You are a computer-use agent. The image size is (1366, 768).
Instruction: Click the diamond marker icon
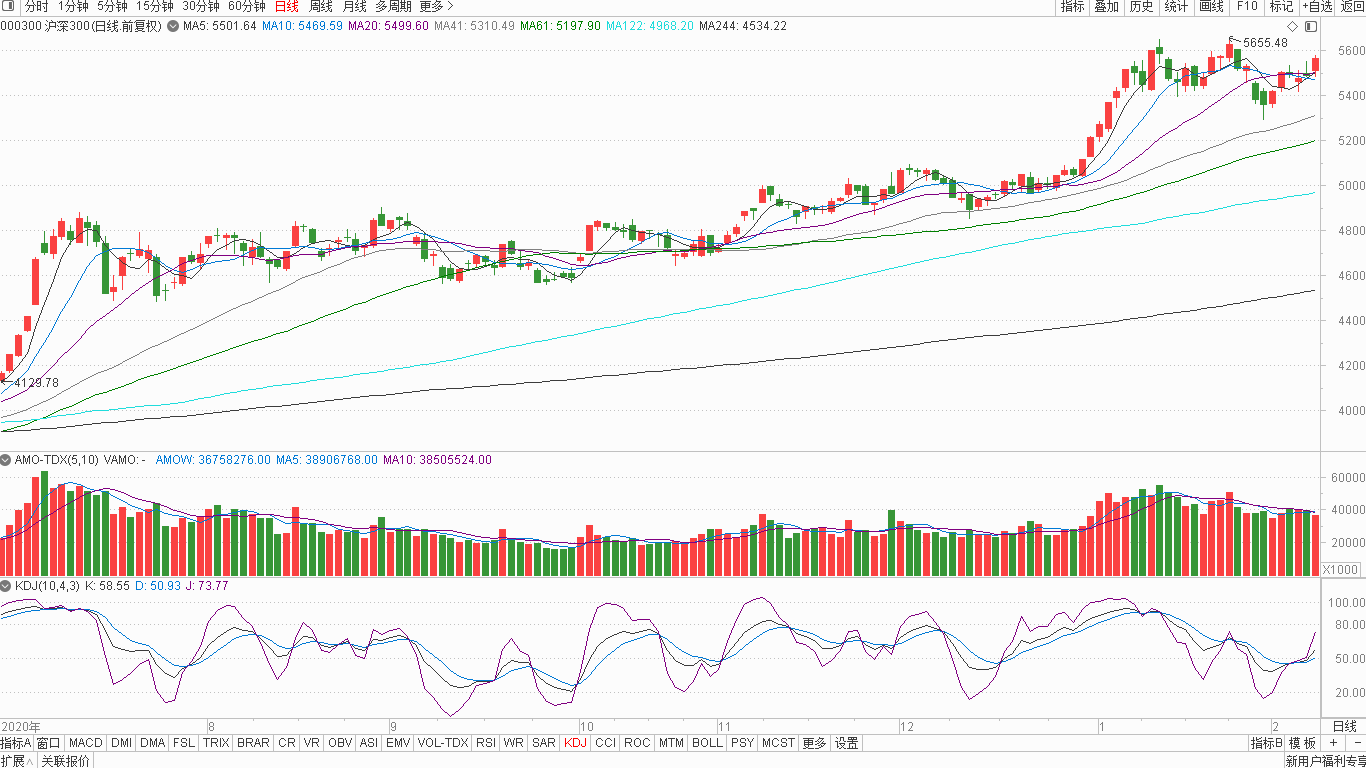(1292, 26)
